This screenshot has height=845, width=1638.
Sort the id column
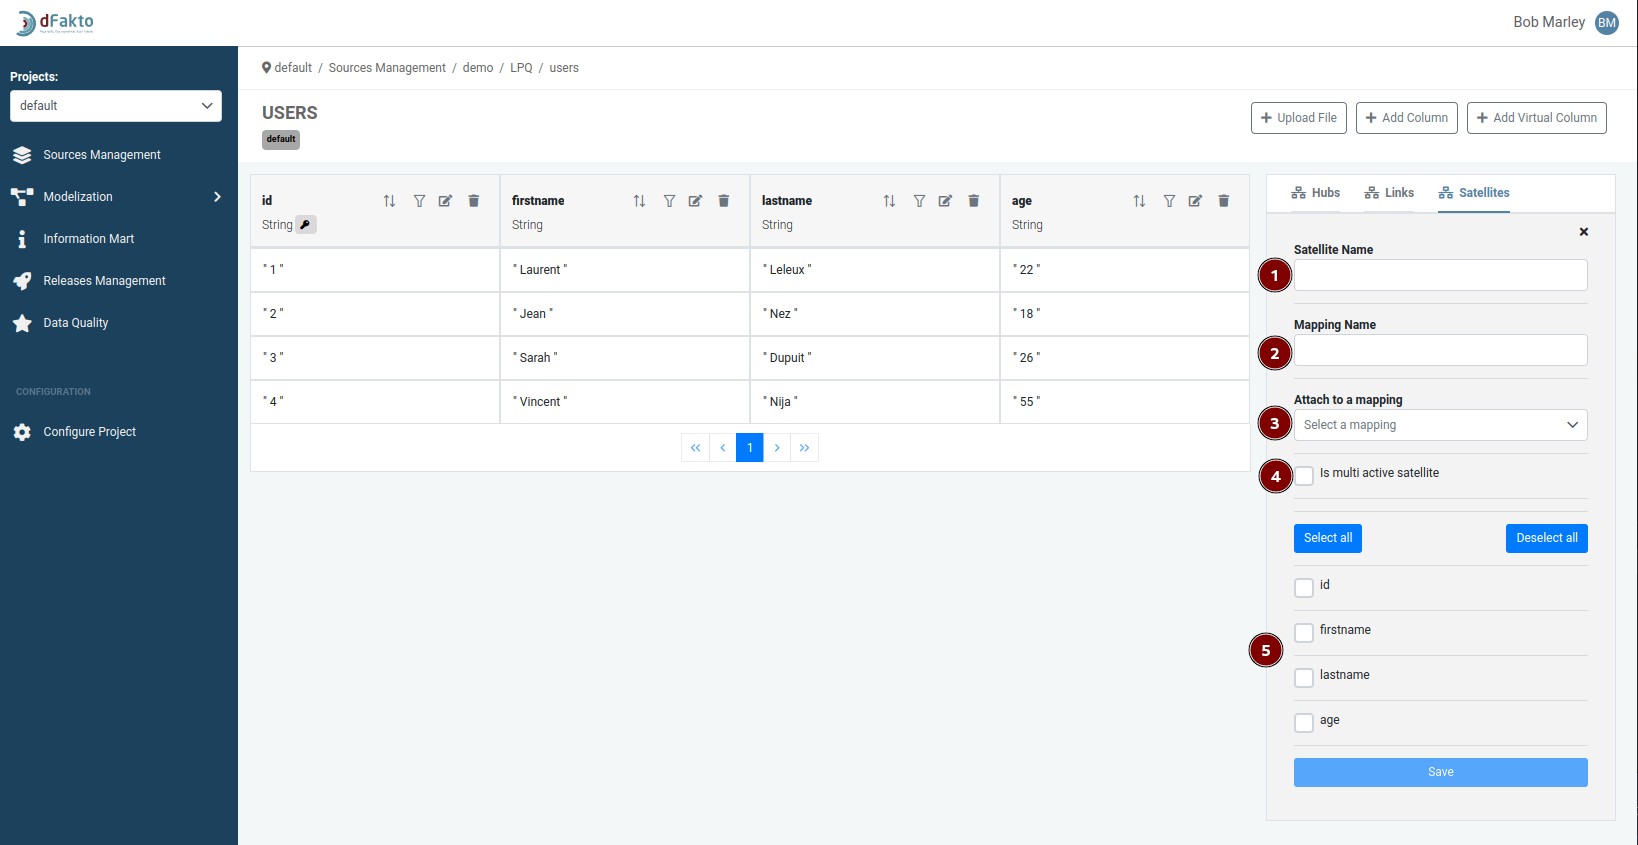click(390, 201)
